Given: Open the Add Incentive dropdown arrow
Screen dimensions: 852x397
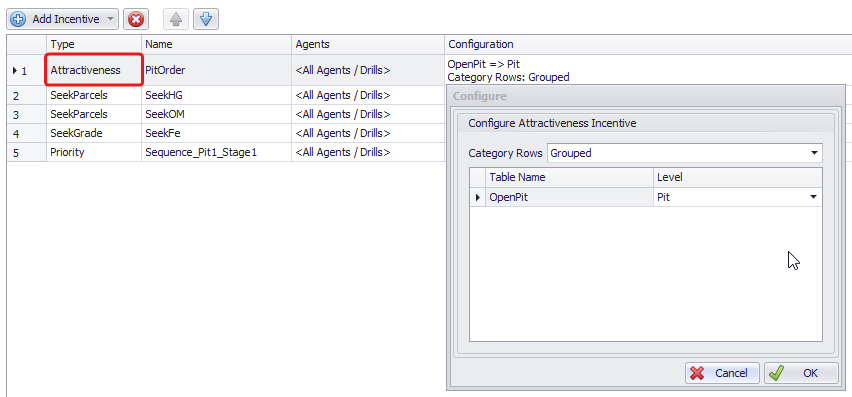Looking at the screenshot, I should (110, 20).
